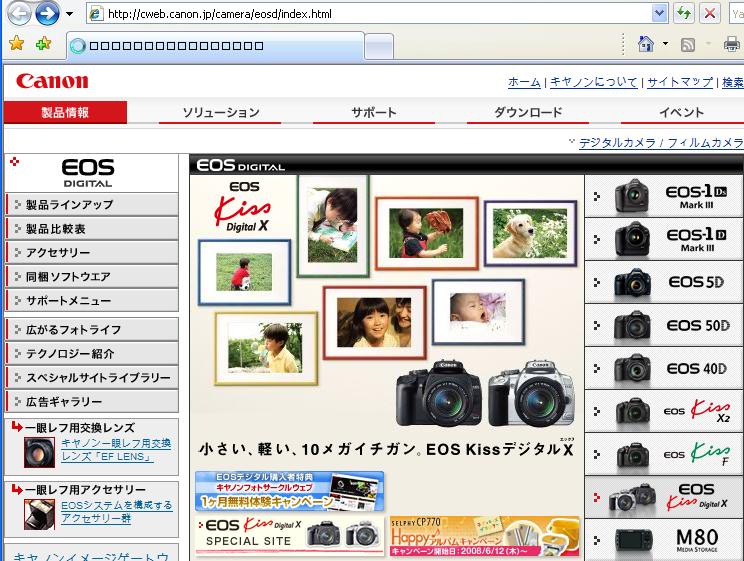Open the ホーム link
Viewport: 744px width, 561px height.
(524, 82)
